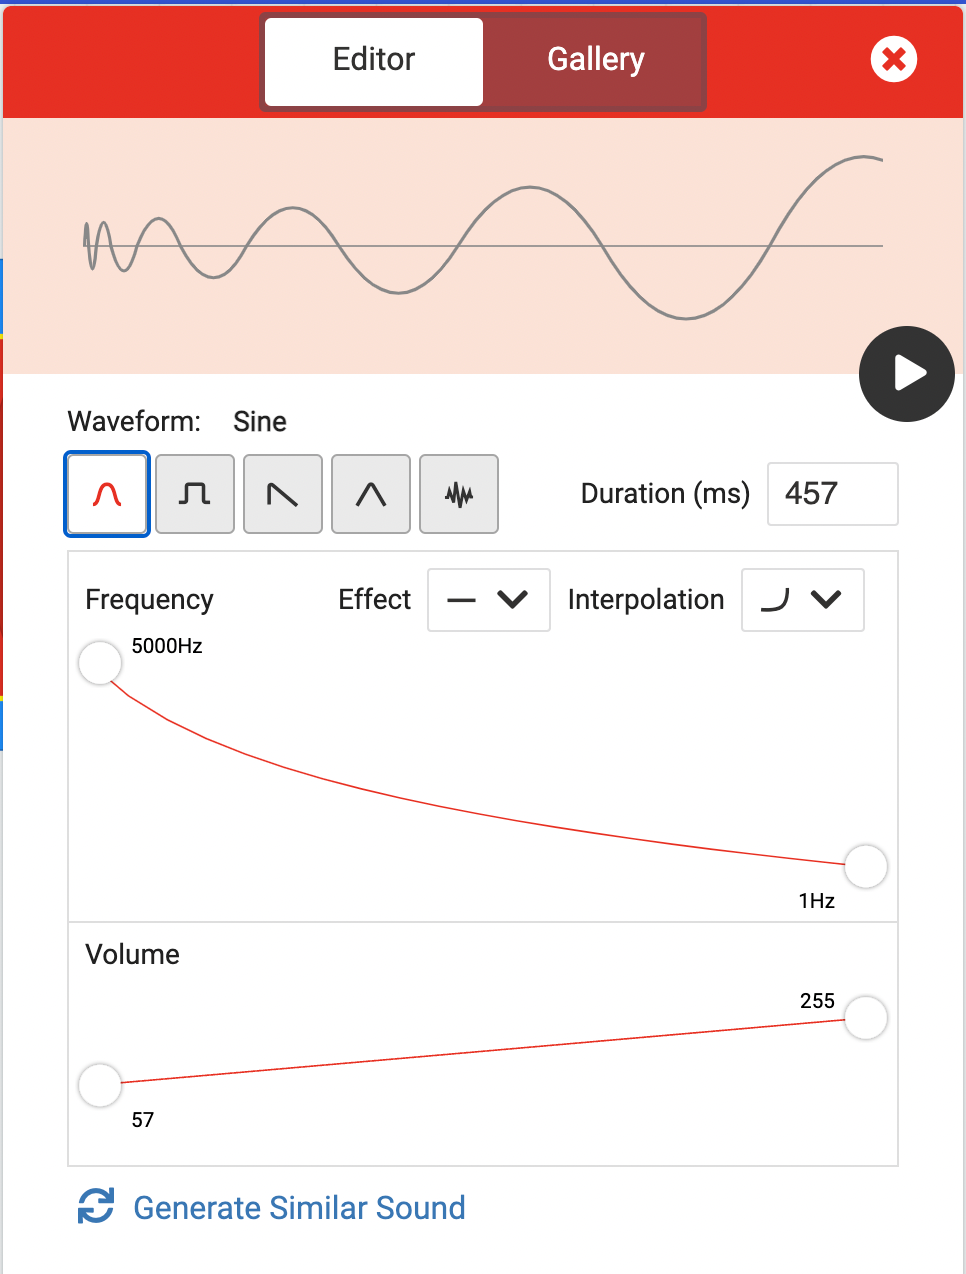Switch to the Gallery tab
The width and height of the screenshot is (966, 1274).
(596, 60)
